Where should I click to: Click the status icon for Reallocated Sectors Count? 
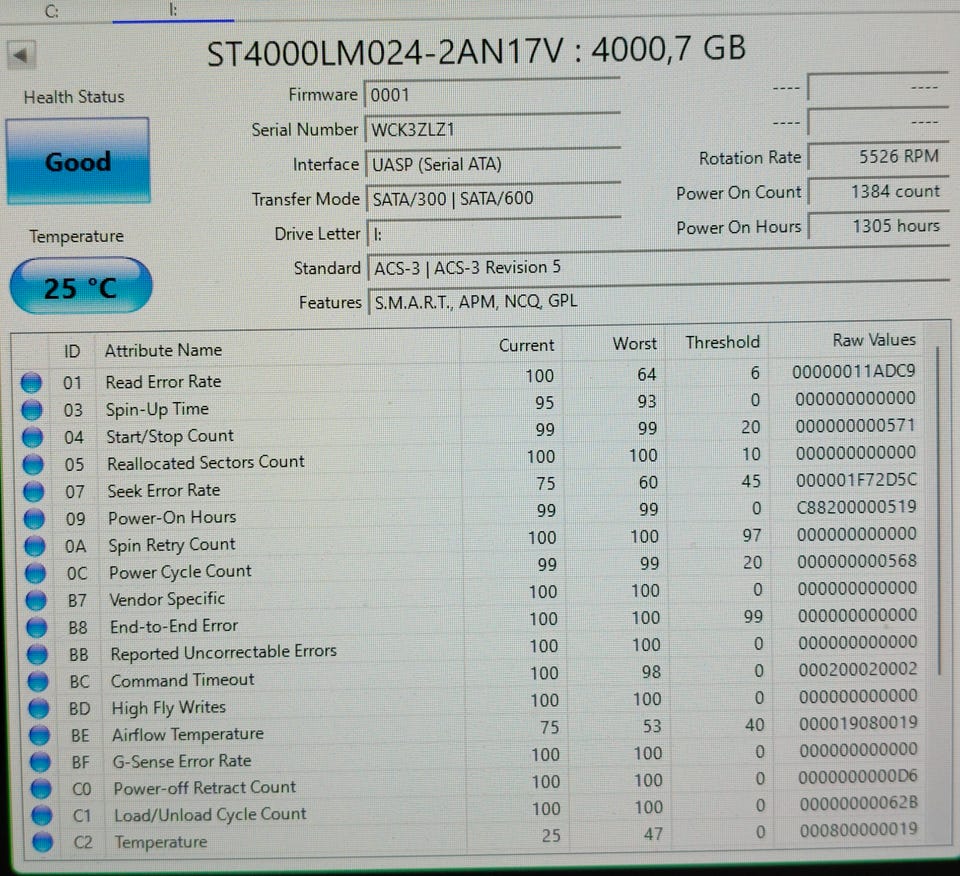[x=33, y=463]
